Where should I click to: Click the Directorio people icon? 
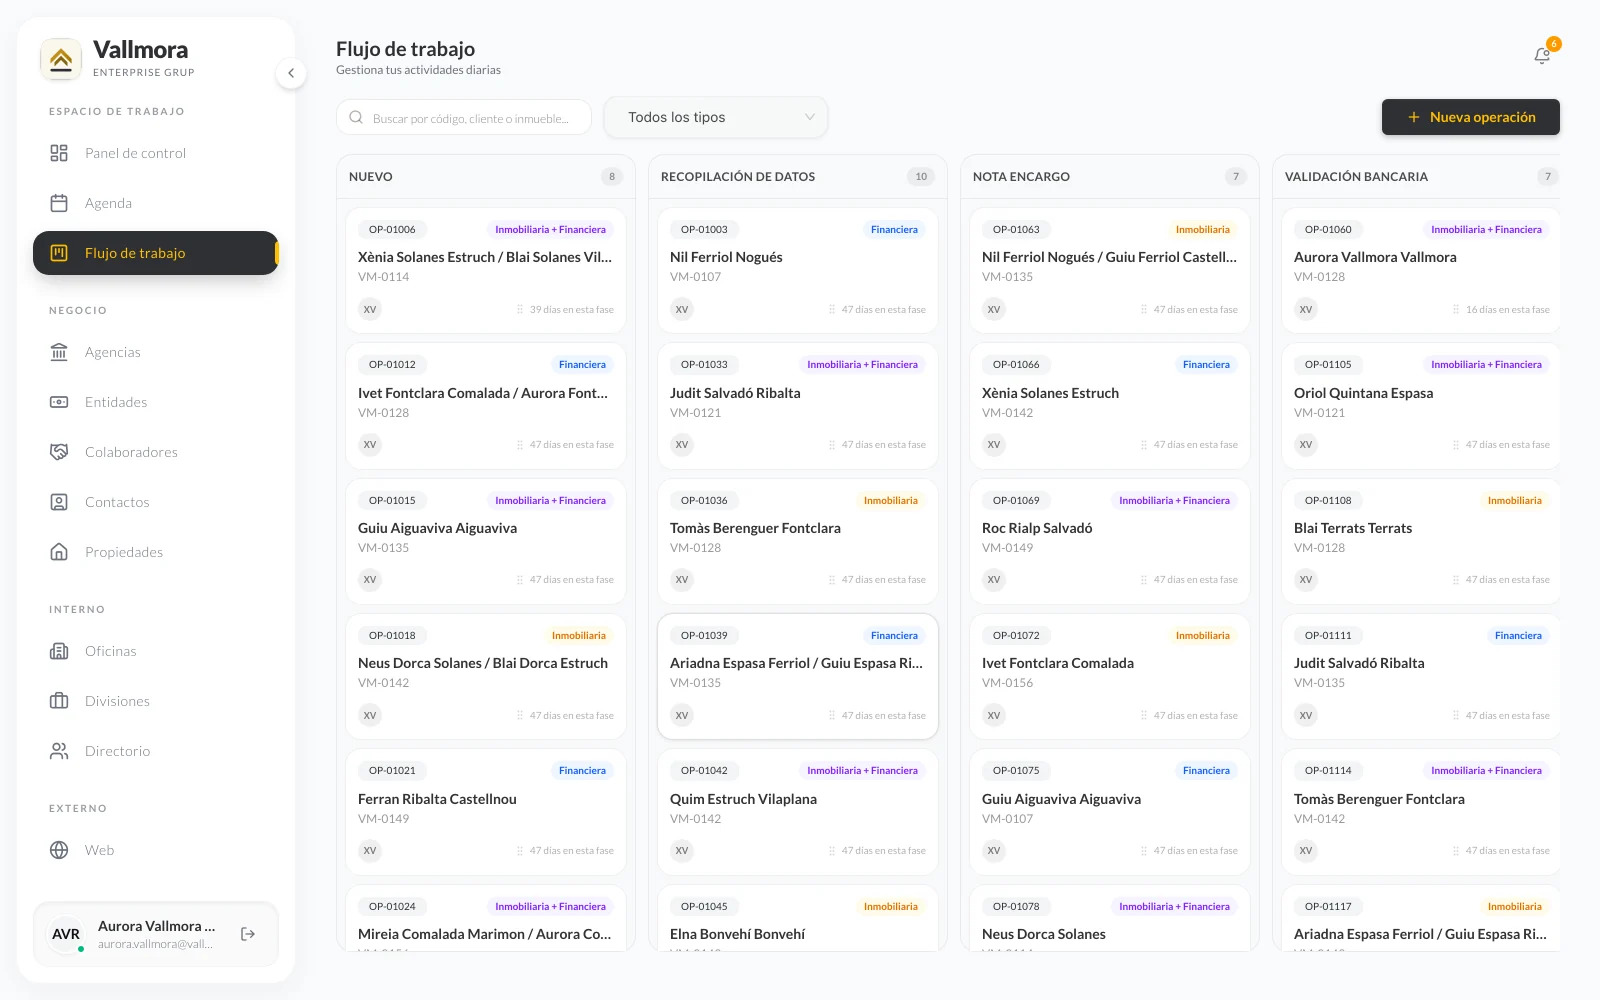coord(59,751)
